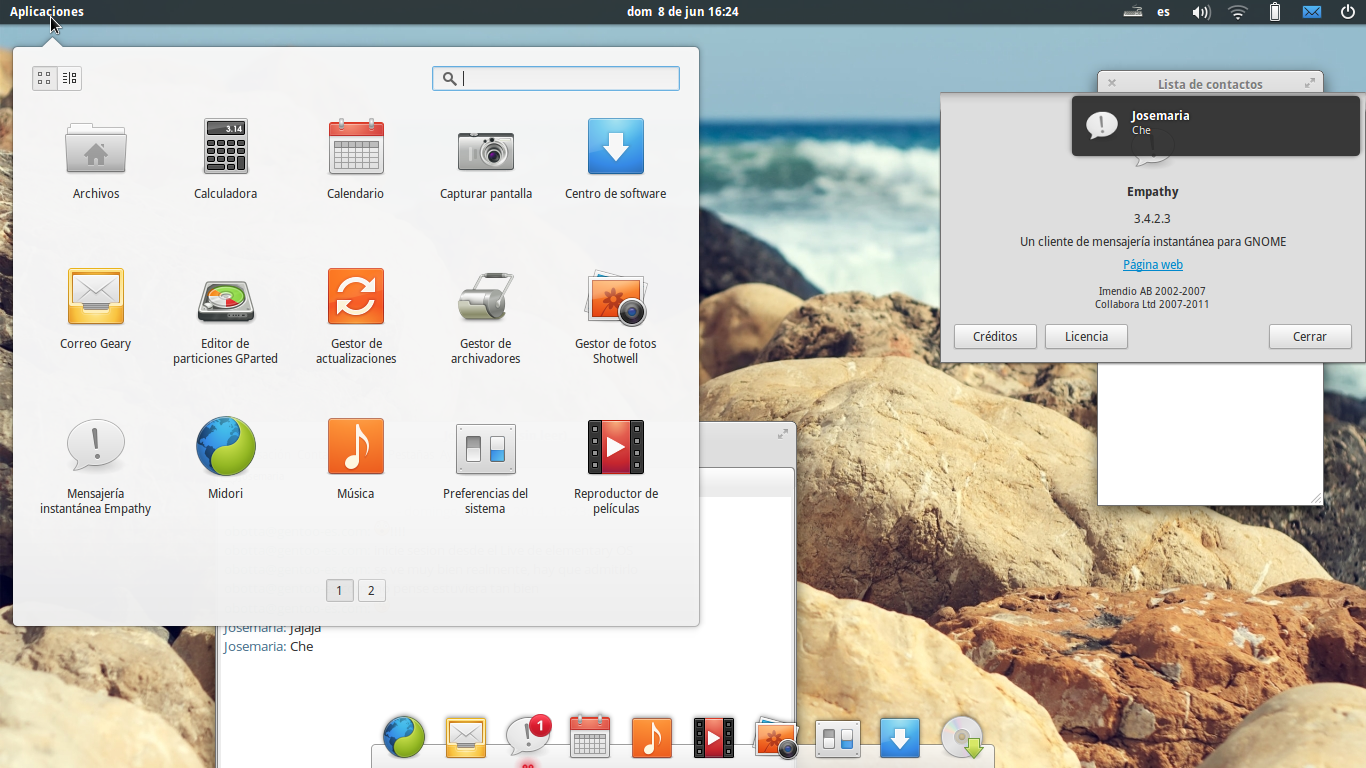Go to launcher page 1
The height and width of the screenshot is (768, 1366).
tap(339, 591)
